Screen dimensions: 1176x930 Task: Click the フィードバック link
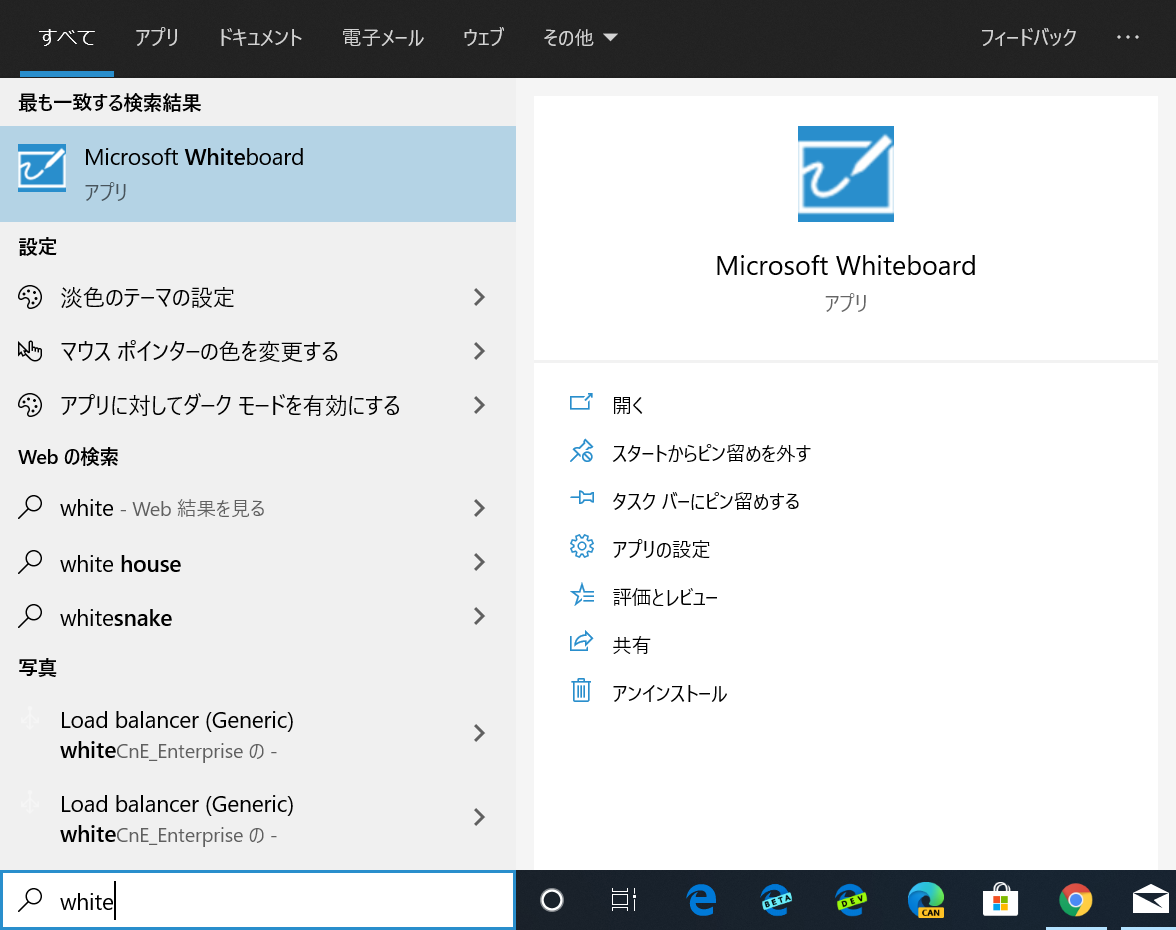point(1029,37)
